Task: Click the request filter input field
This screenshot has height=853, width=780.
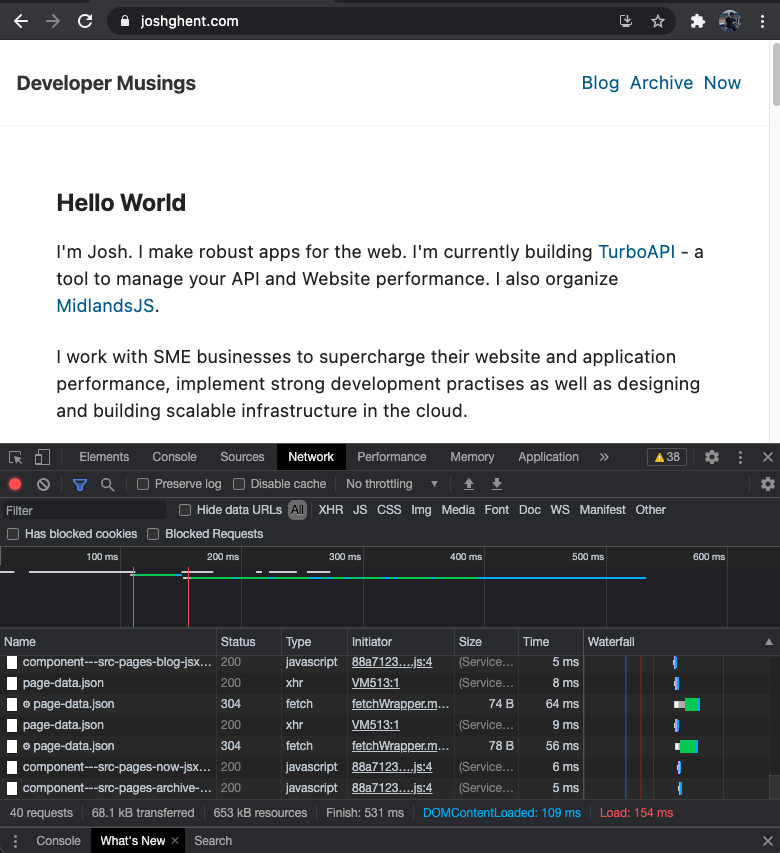Action: (x=84, y=510)
